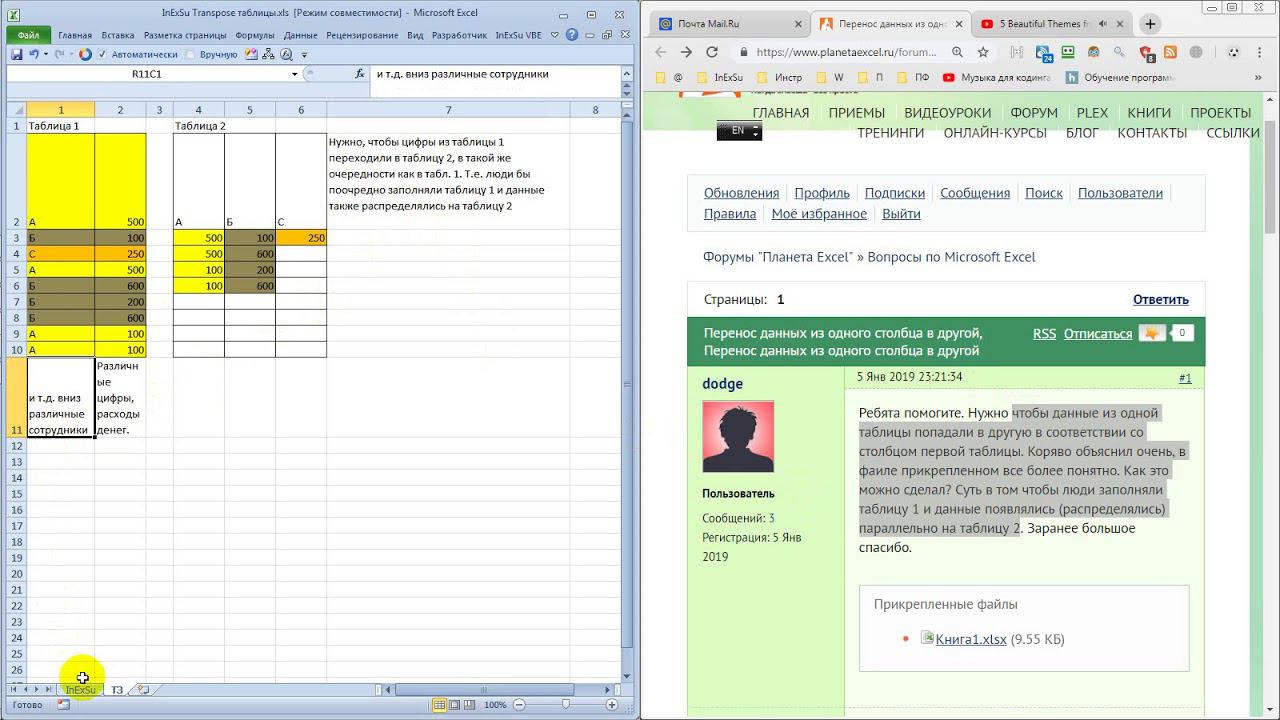Reload the browser page
1280x720 pixels.
click(x=713, y=52)
